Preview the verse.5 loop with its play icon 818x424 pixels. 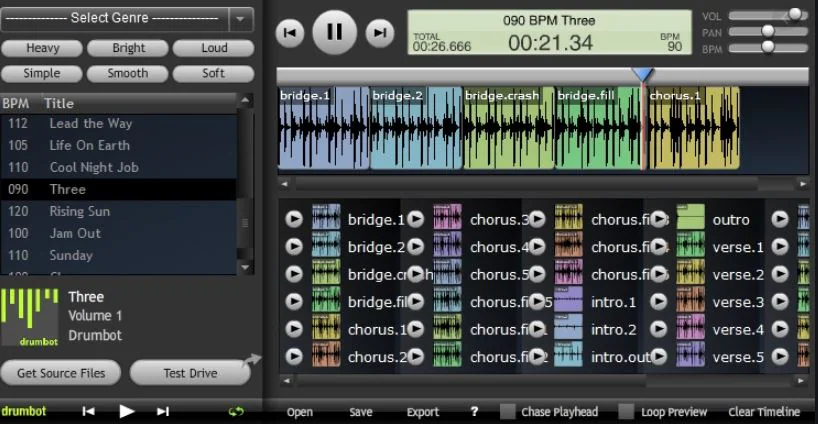pos(659,356)
